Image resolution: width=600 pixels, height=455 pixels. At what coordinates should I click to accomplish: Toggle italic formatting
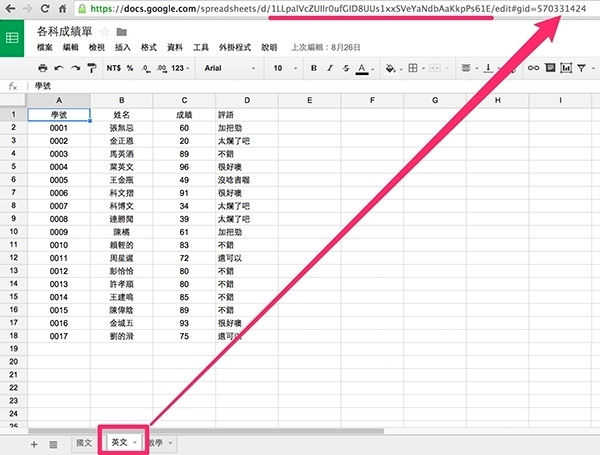tap(330, 68)
